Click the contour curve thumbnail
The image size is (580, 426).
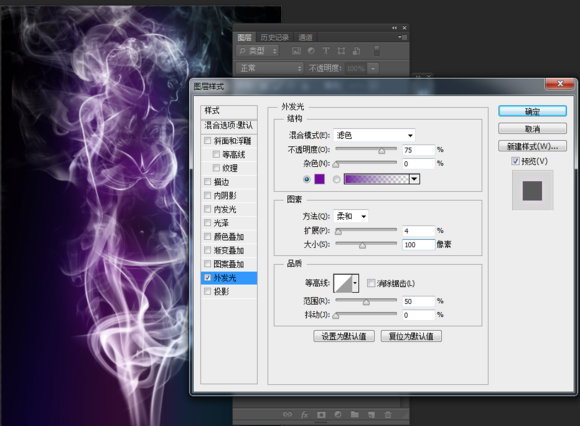(x=343, y=283)
